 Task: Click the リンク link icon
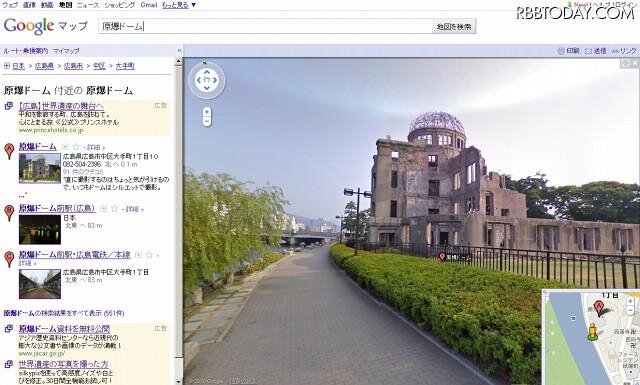point(624,51)
